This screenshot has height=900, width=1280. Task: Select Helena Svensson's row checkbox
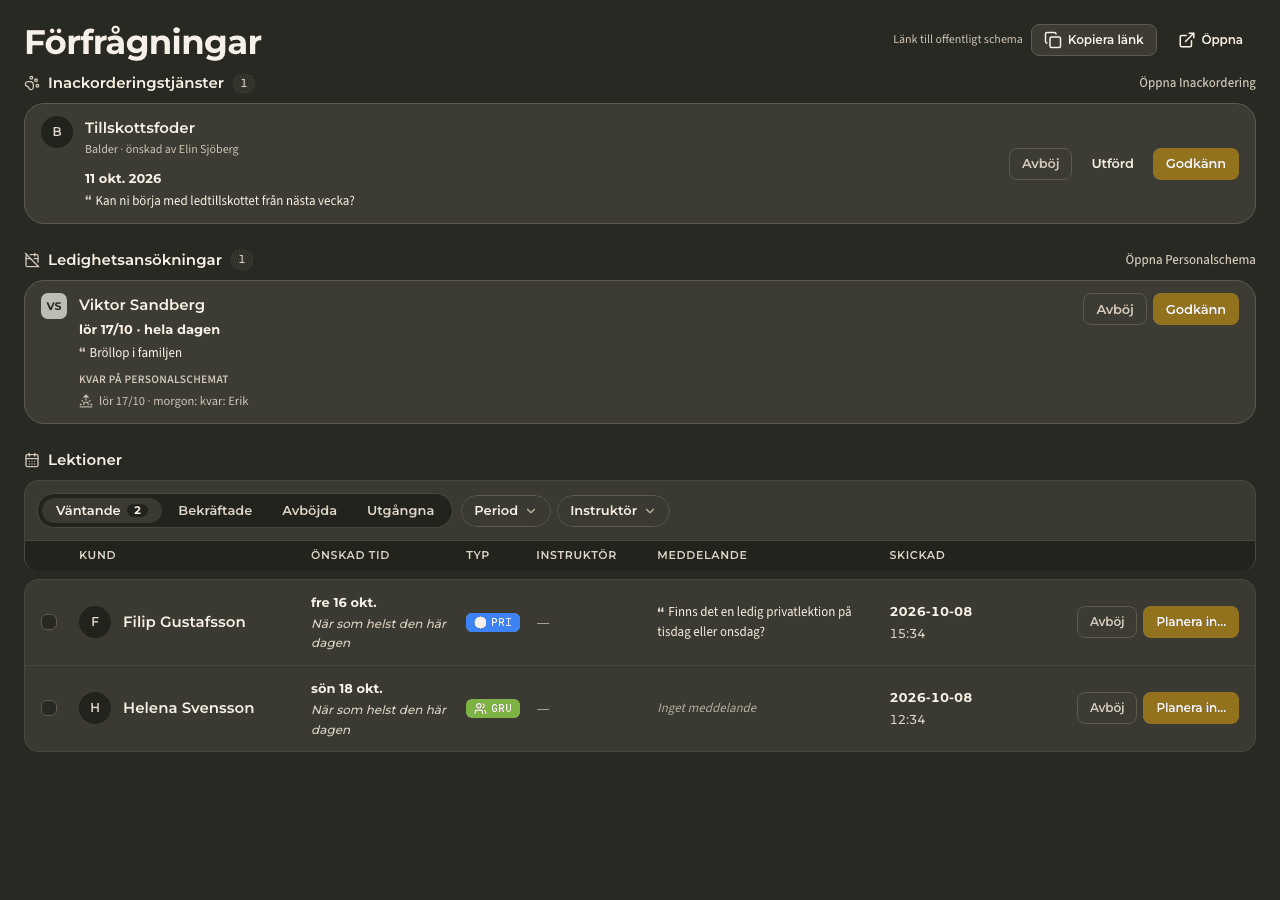click(49, 708)
